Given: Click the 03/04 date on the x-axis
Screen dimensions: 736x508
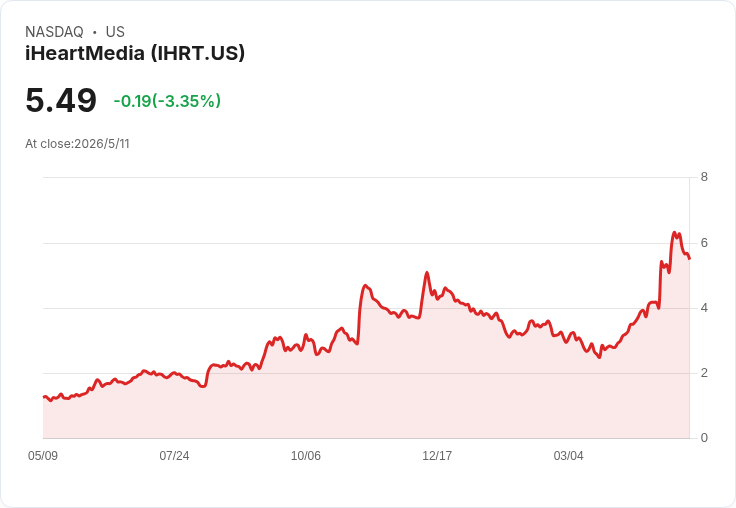Looking at the screenshot, I should pyautogui.click(x=568, y=456).
